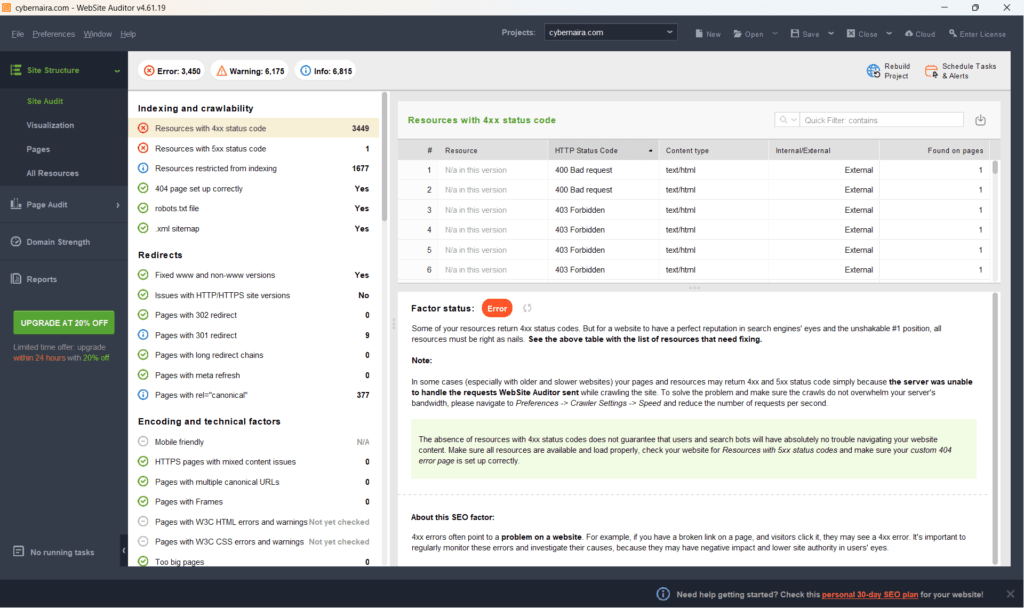Expand the Save button dropdown arrow

pyautogui.click(x=831, y=33)
